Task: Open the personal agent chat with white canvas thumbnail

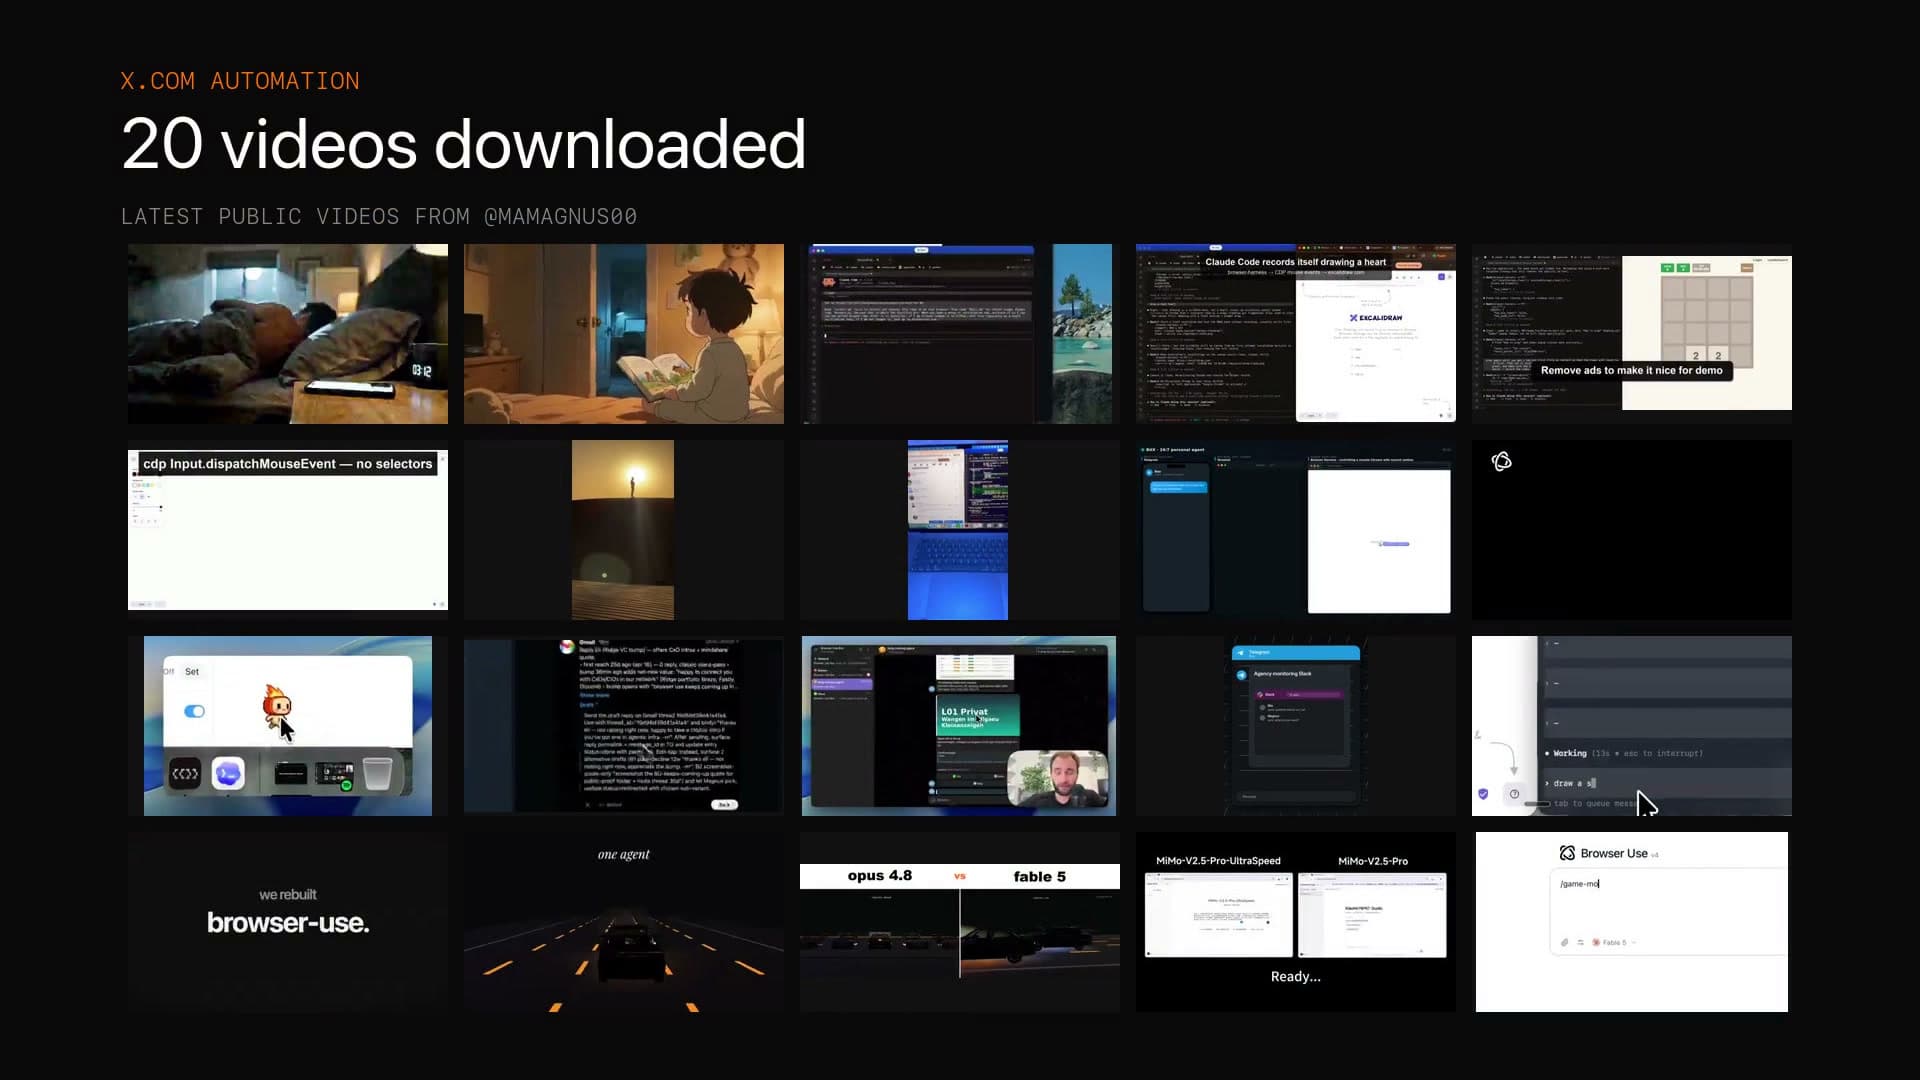Action: (1296, 530)
